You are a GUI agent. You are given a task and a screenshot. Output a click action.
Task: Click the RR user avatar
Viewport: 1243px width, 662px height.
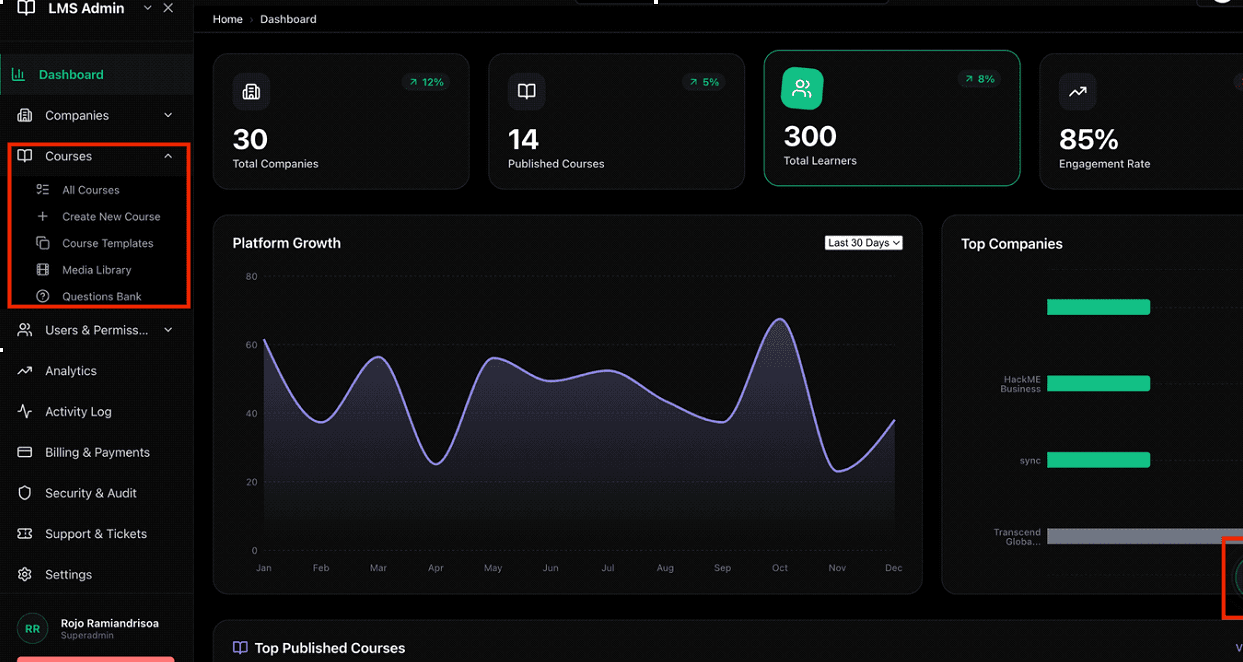tap(33, 629)
